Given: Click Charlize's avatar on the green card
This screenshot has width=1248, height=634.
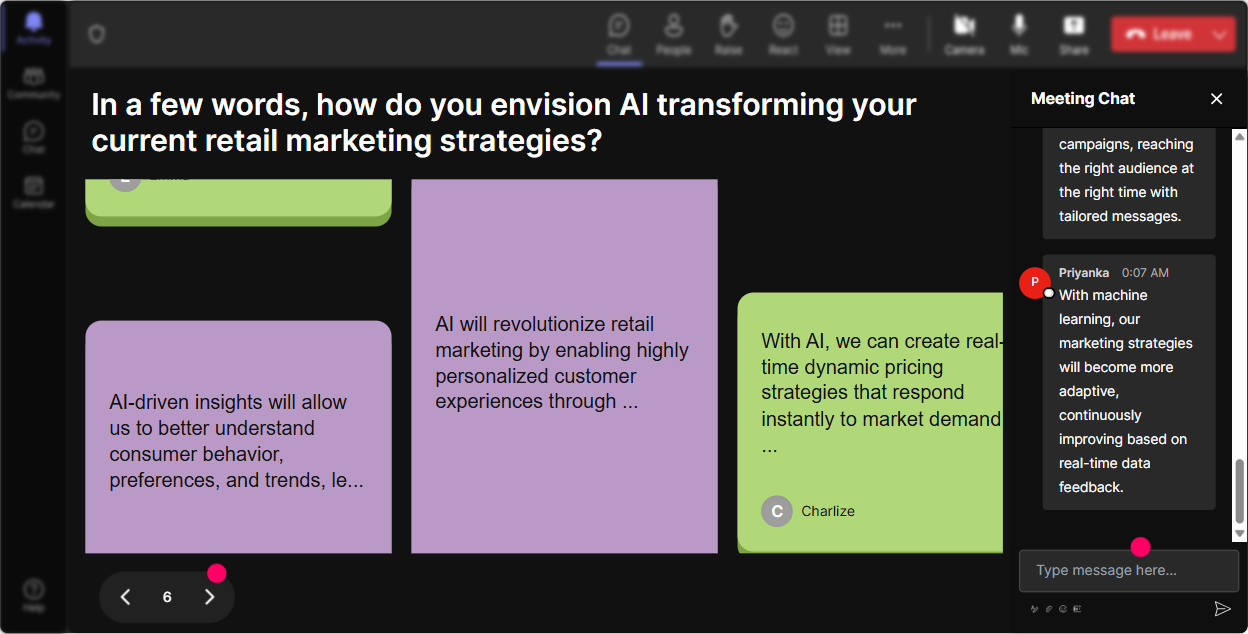Looking at the screenshot, I should point(777,511).
